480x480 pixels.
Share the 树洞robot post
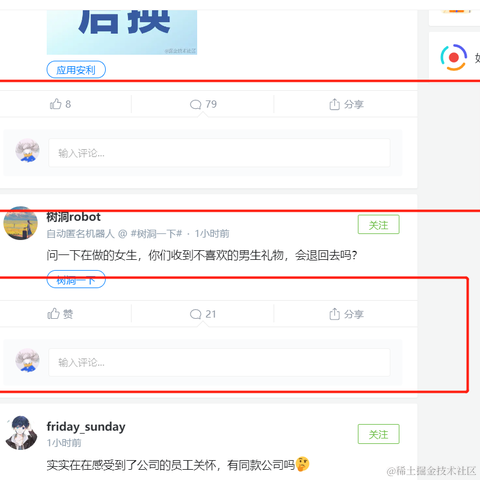click(346, 314)
